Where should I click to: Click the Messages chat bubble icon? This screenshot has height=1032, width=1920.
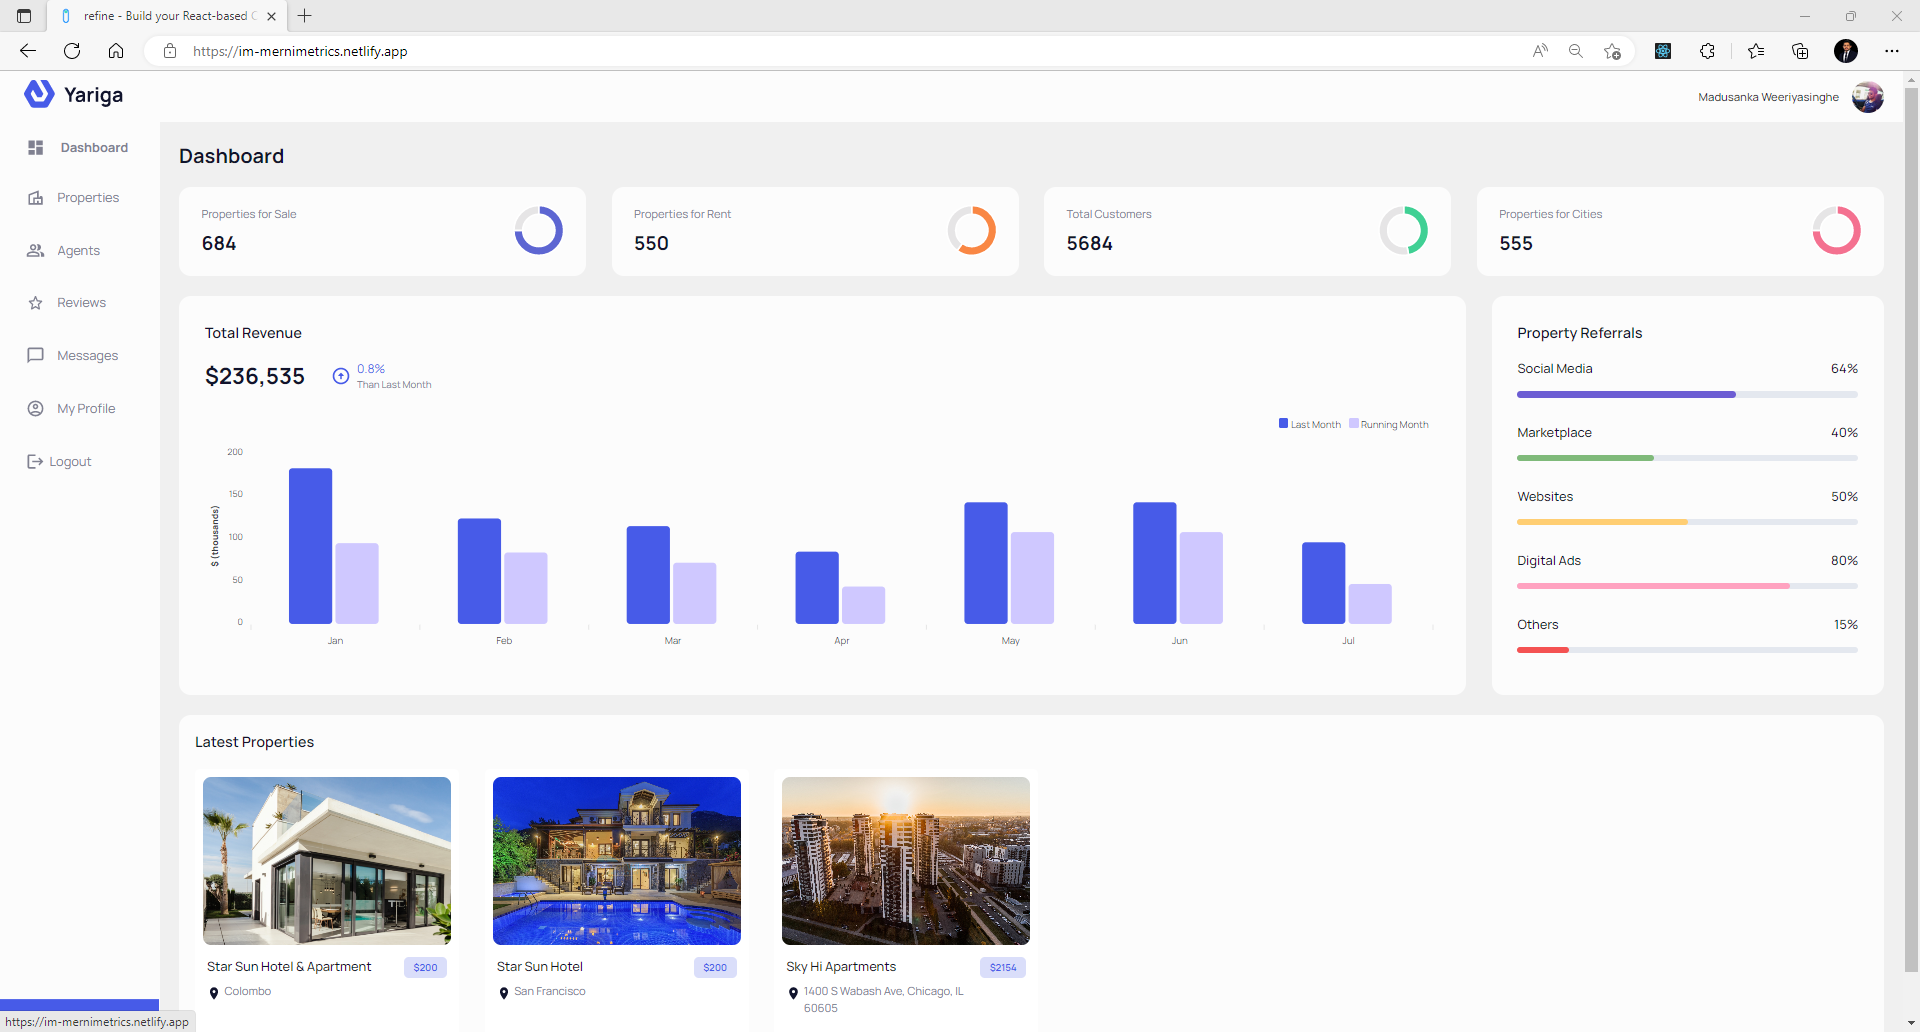[x=36, y=355]
